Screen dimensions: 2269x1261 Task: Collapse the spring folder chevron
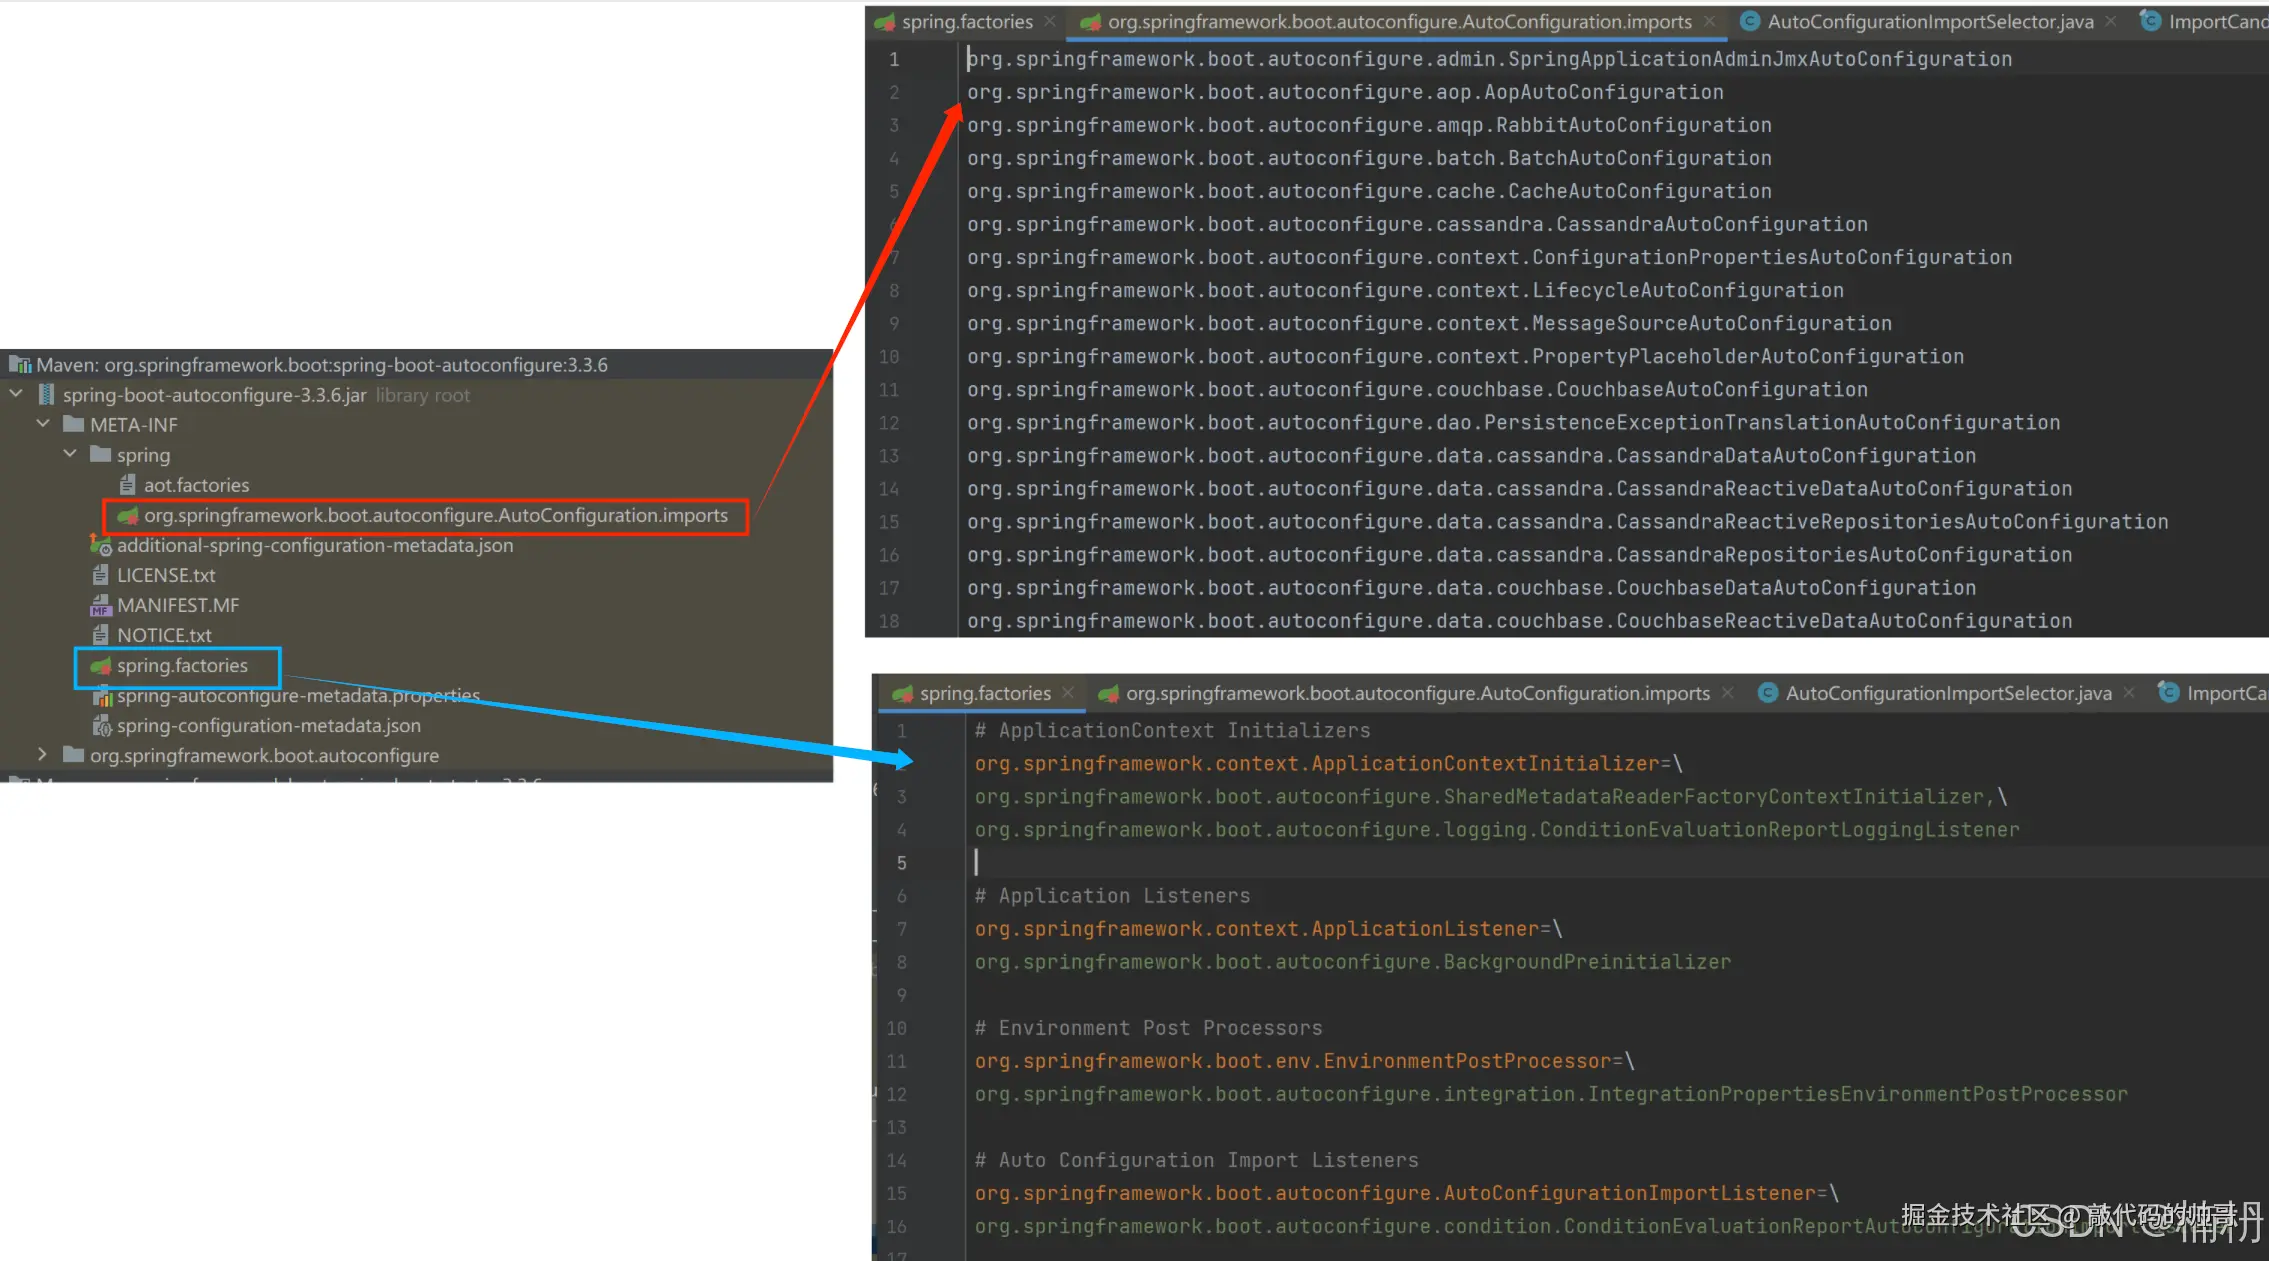70,455
